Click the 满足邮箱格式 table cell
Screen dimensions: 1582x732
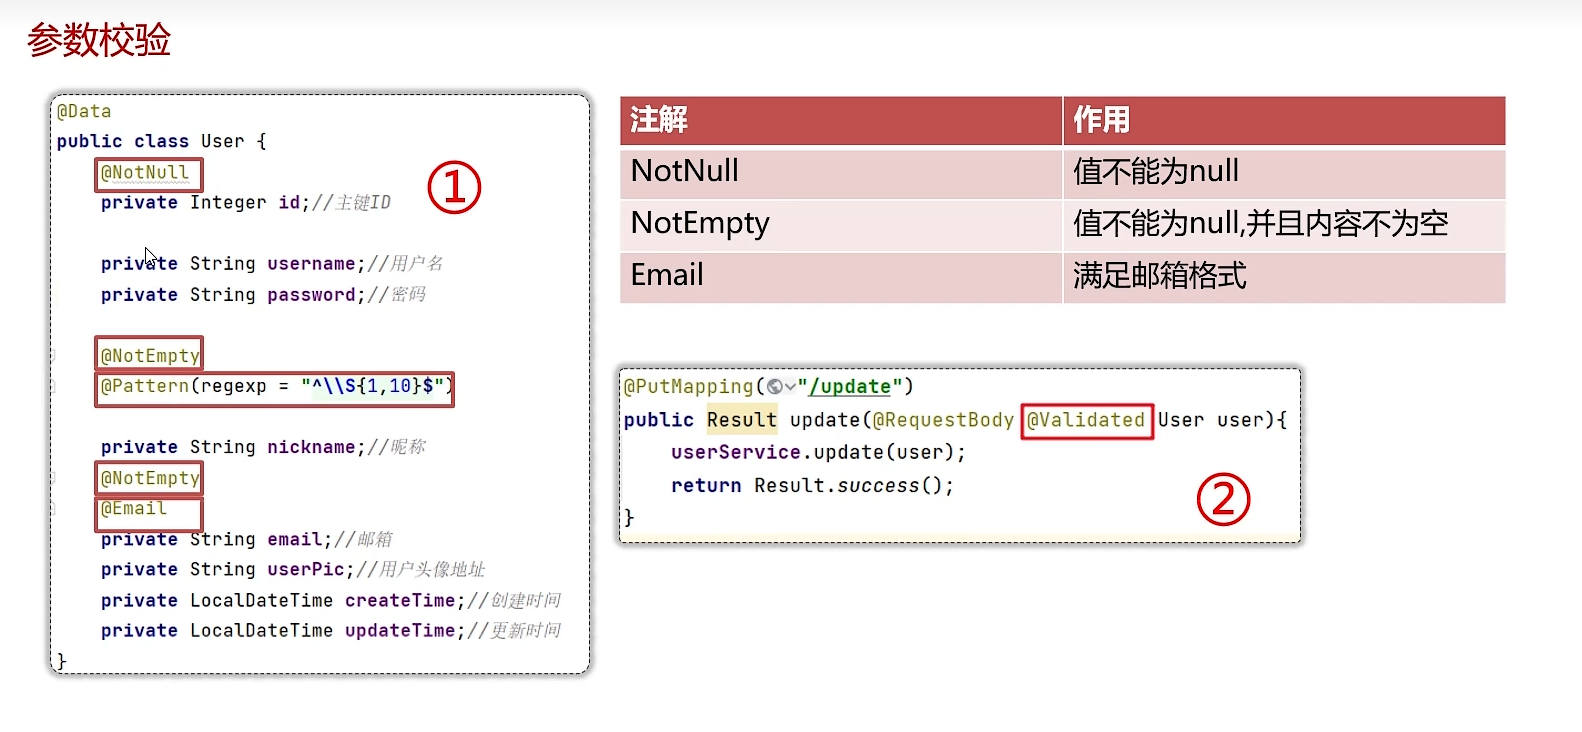1285,277
